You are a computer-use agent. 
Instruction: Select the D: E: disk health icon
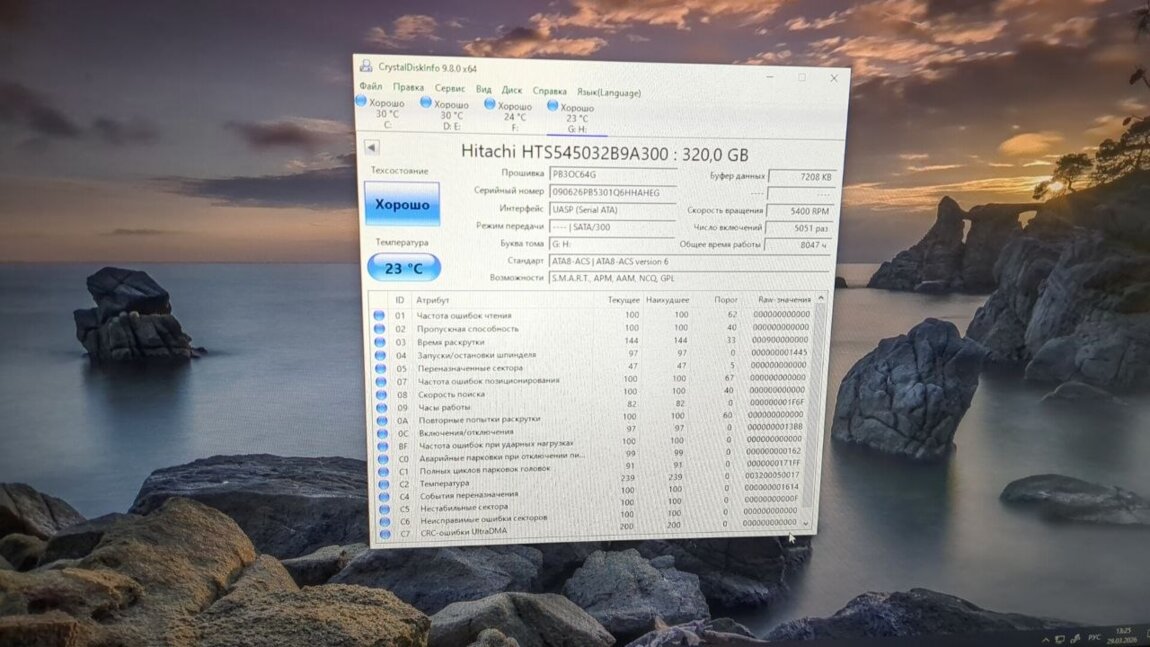coord(426,102)
